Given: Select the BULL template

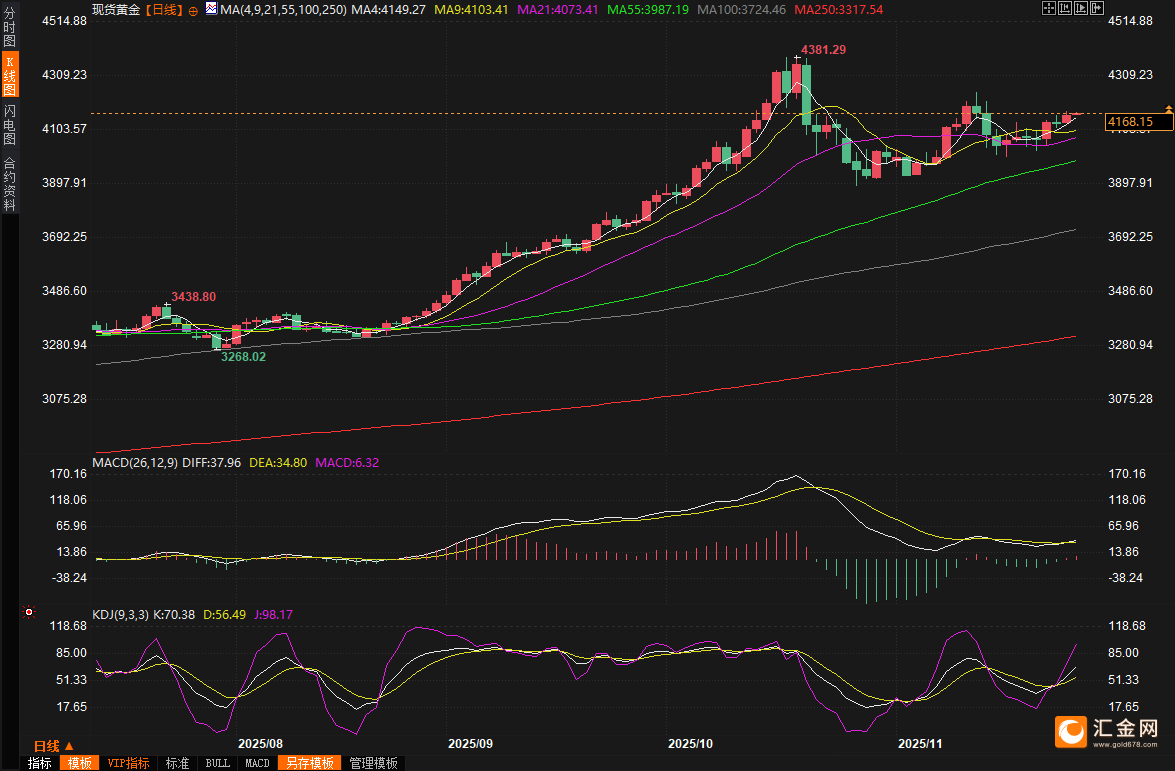Looking at the screenshot, I should point(217,763).
